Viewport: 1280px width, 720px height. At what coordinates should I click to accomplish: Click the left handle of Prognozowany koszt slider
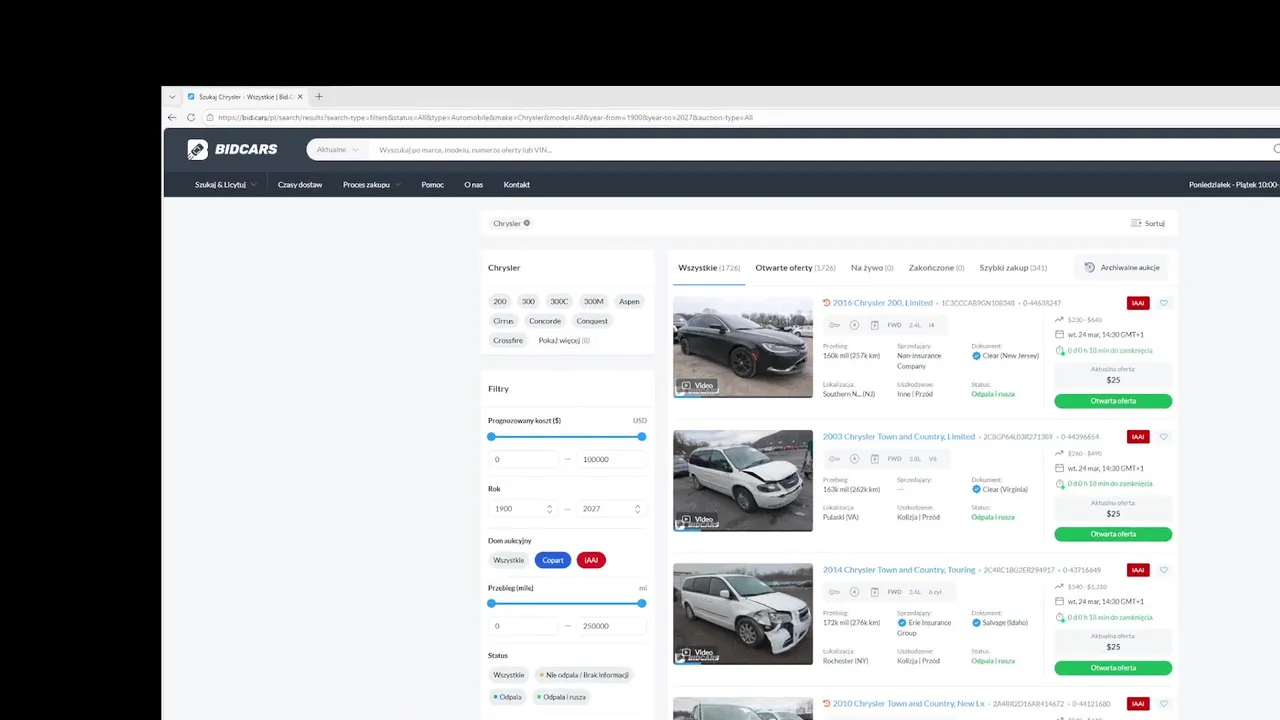click(x=491, y=437)
